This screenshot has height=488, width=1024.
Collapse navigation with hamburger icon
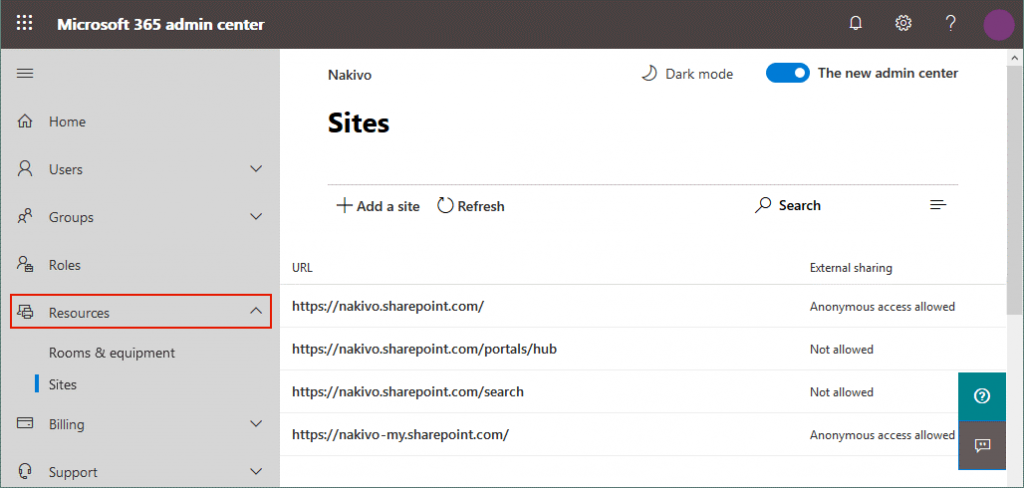(x=25, y=73)
